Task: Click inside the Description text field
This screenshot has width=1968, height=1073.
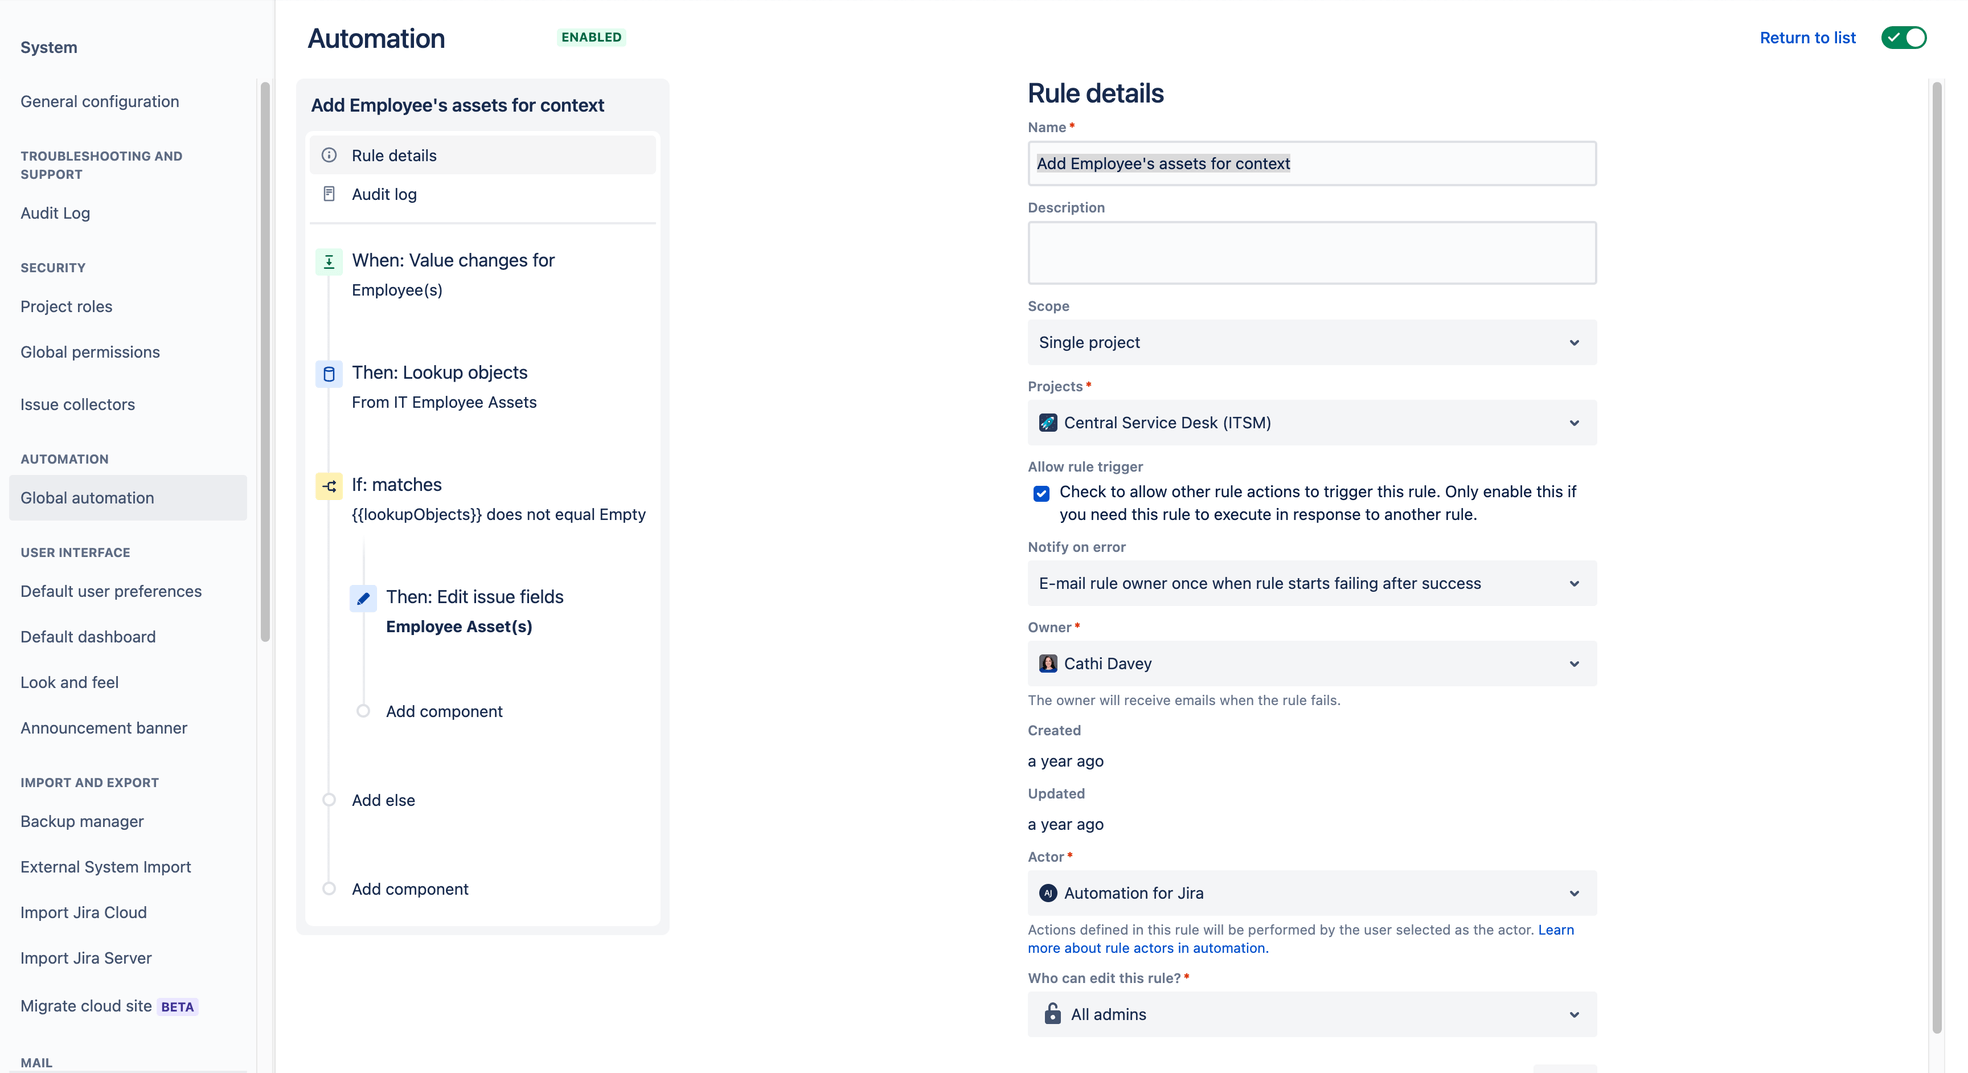Action: (1311, 253)
